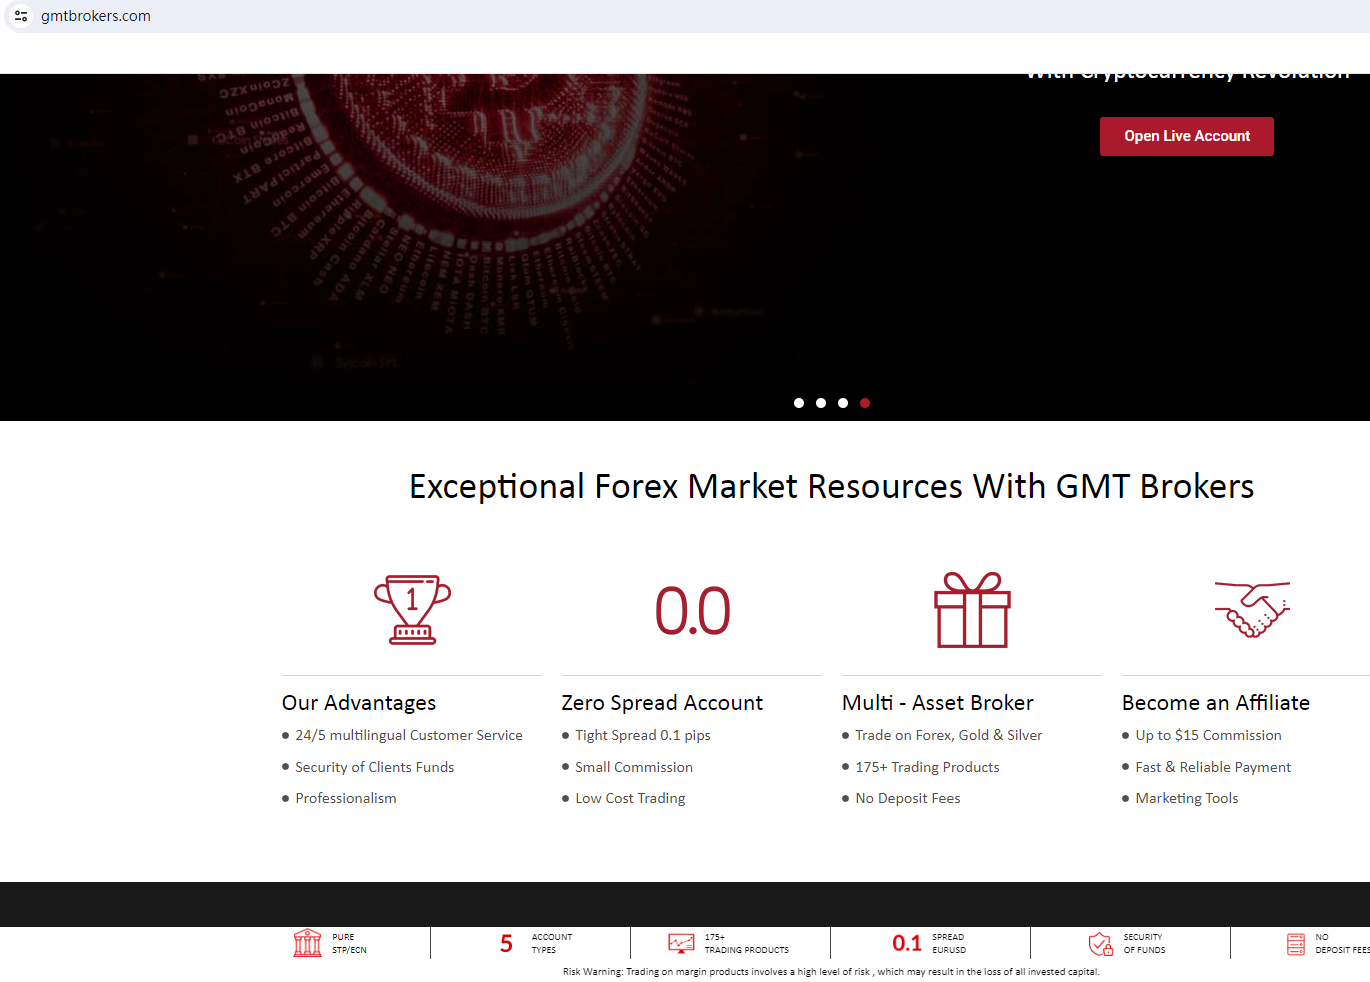The width and height of the screenshot is (1370, 982).
Task: Click the shield lock Security of Funds icon
Action: (1100, 944)
